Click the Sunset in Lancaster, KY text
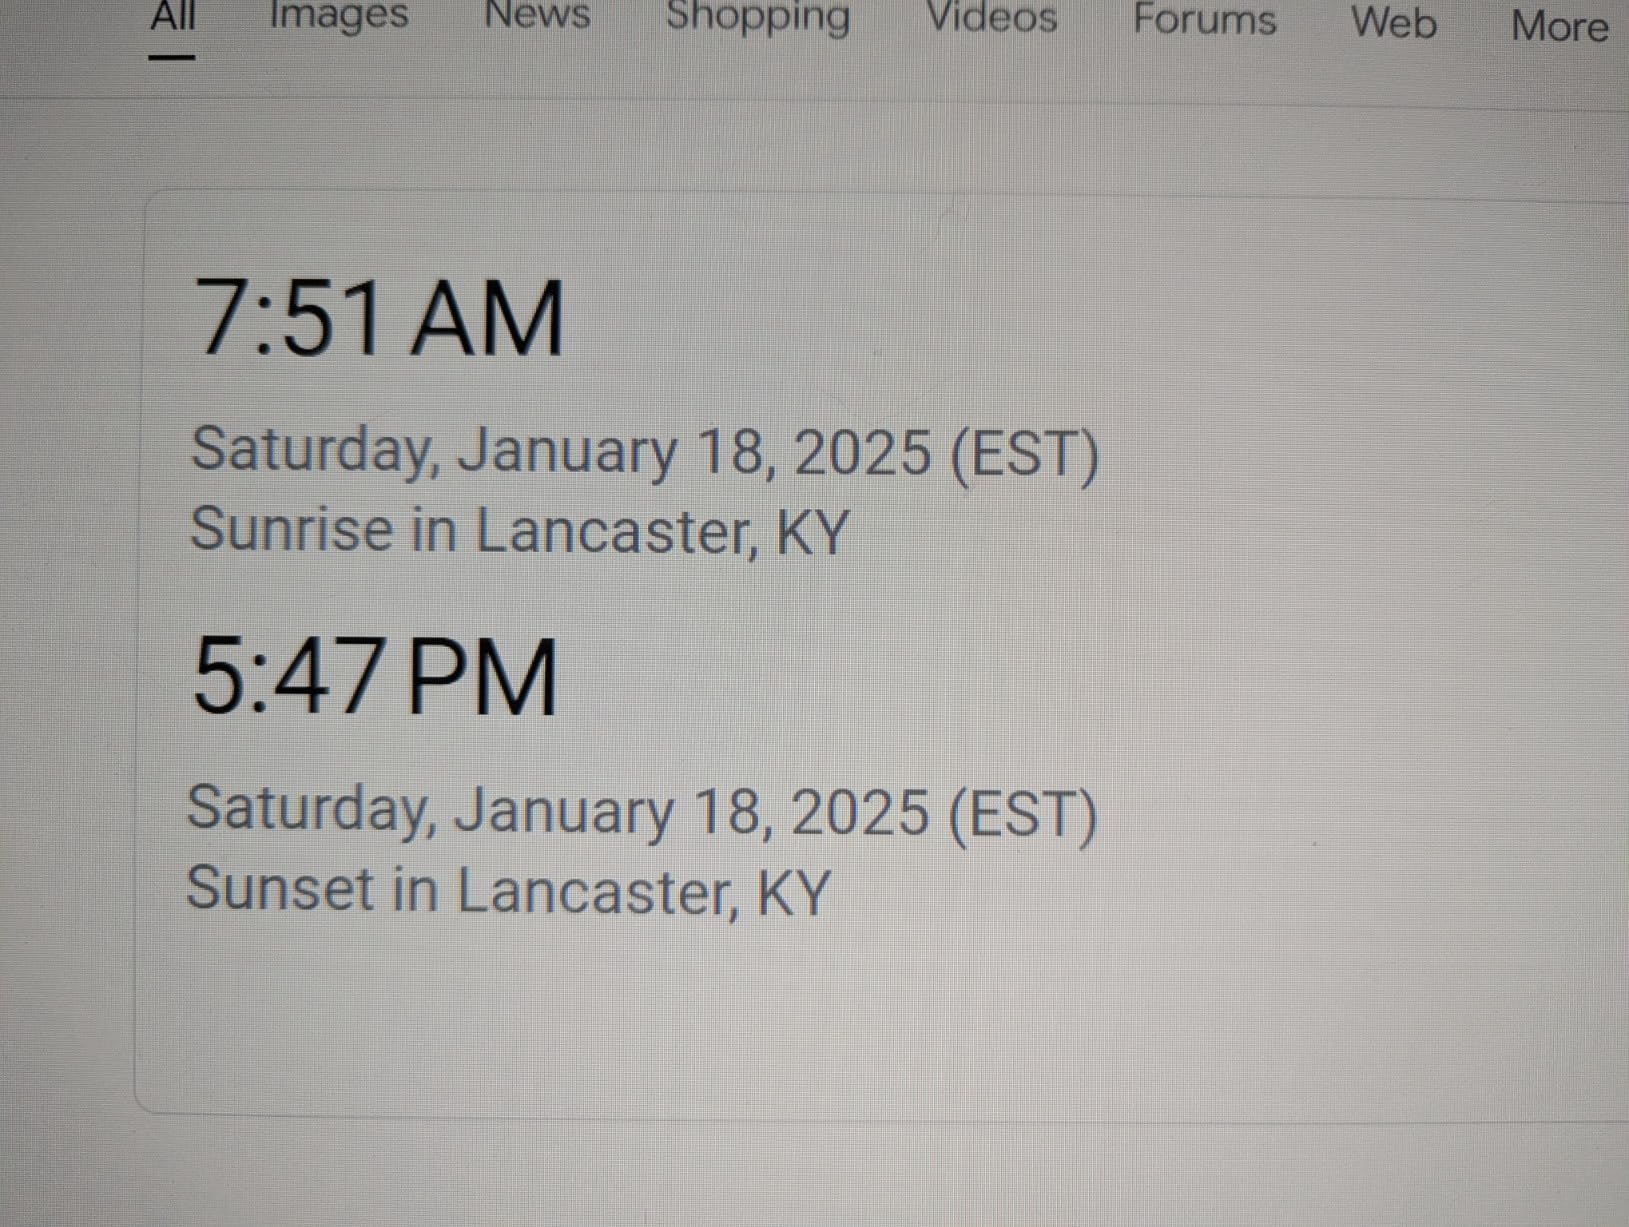 pos(508,890)
